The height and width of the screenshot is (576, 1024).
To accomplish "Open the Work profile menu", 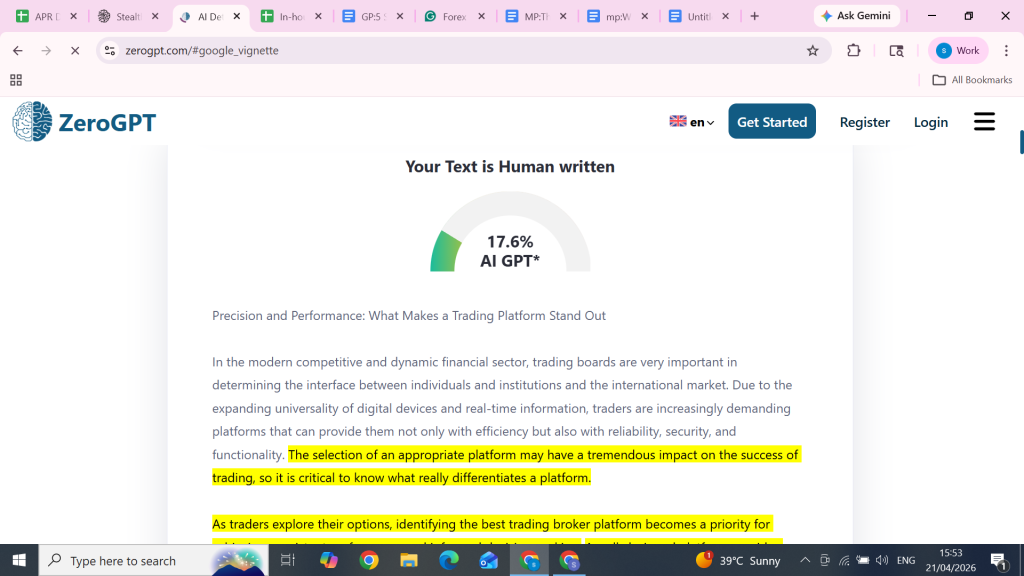I will (x=957, y=51).
